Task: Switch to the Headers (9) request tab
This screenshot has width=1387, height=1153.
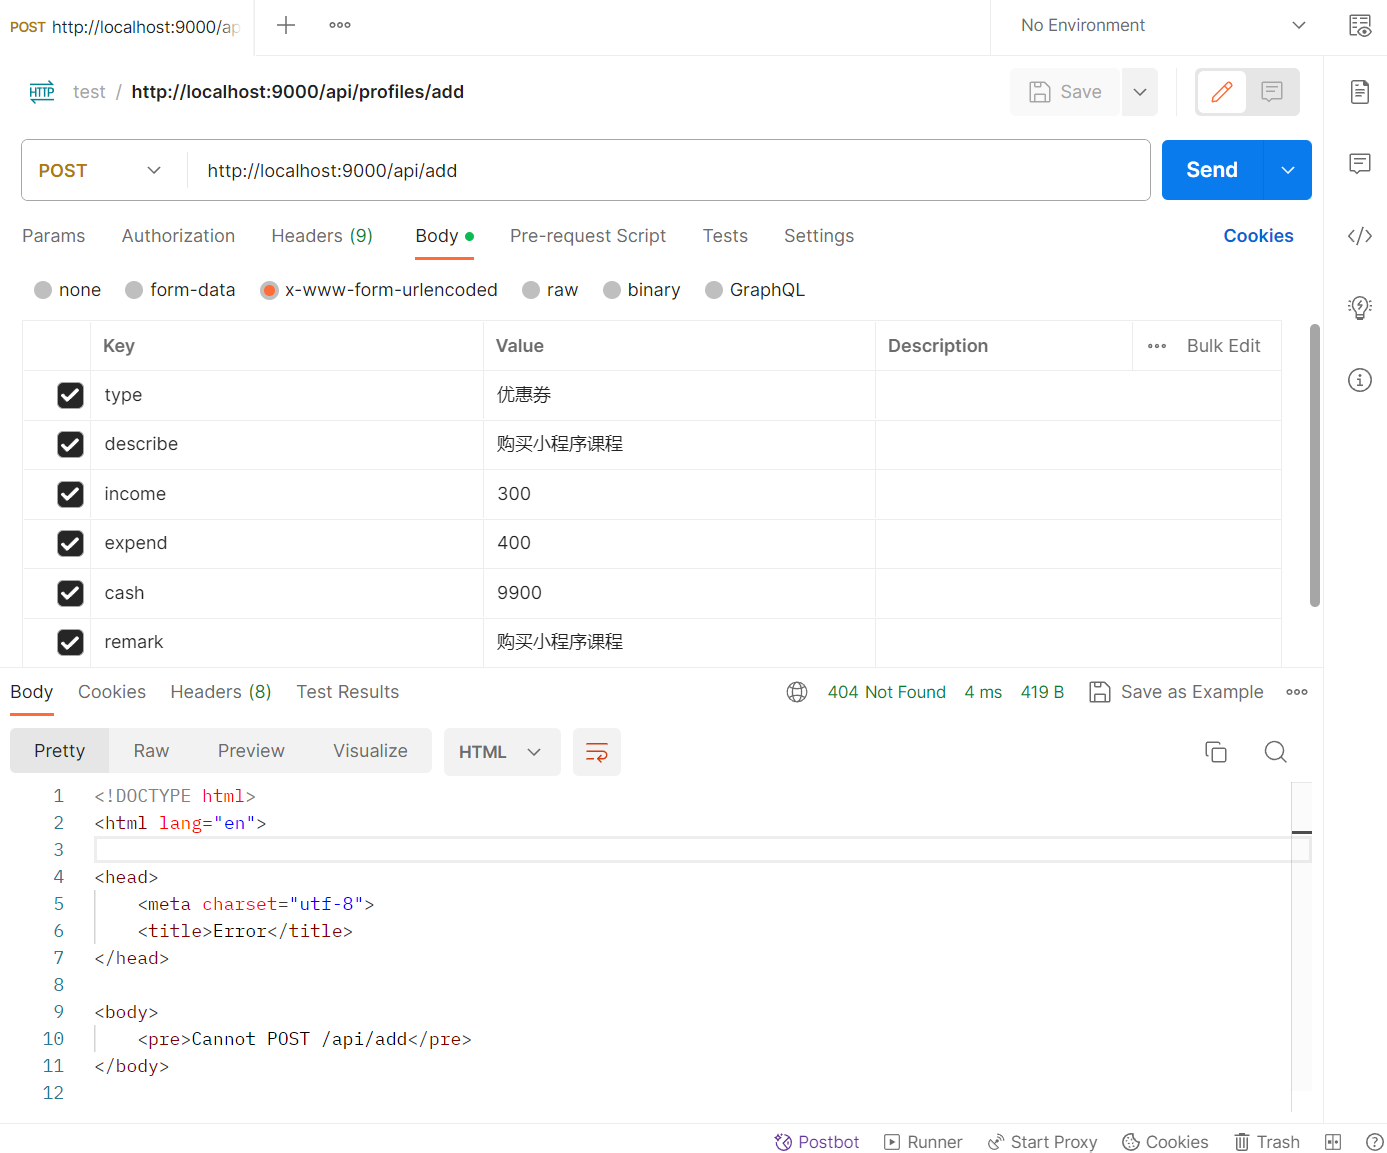Action: point(321,236)
